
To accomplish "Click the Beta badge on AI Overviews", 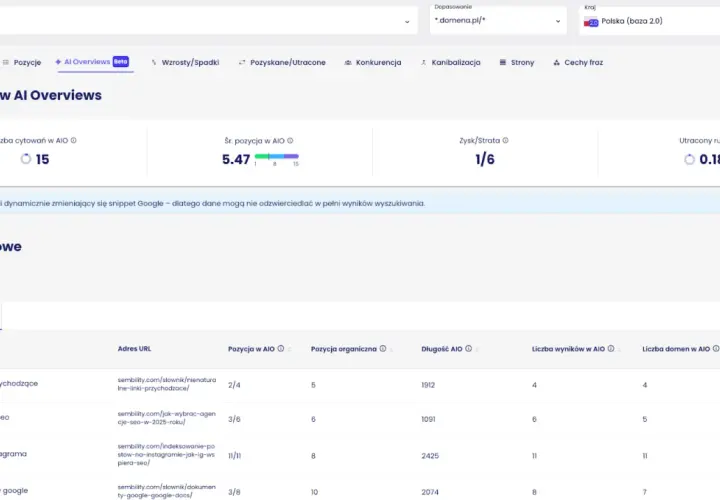I will coord(121,62).
